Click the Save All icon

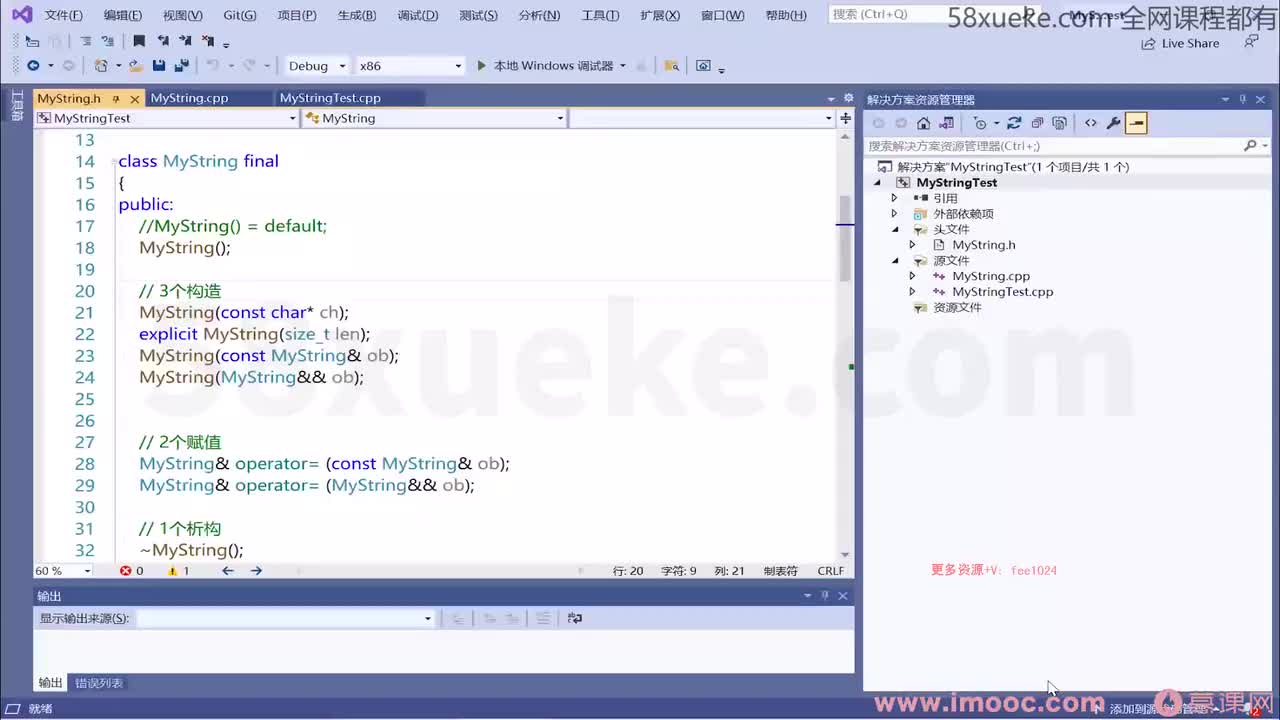[181, 65]
